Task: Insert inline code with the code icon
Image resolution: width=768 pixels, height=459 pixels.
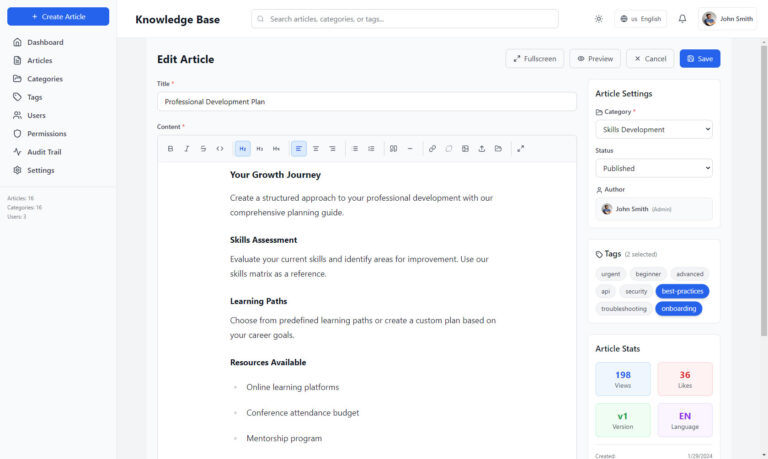Action: [220, 149]
